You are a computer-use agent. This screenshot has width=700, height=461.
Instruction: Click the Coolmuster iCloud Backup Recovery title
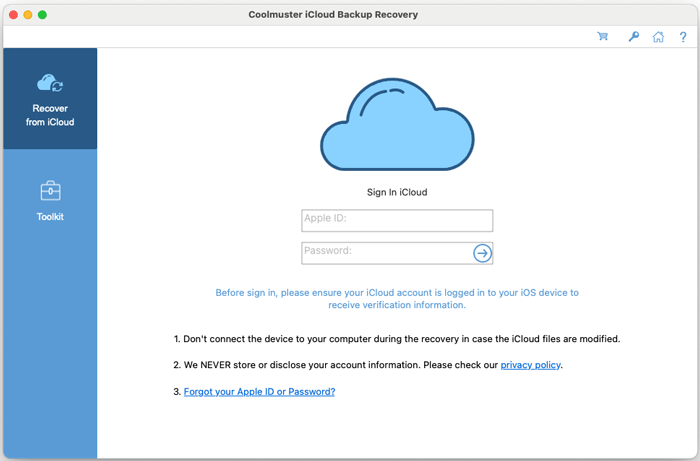click(x=333, y=15)
